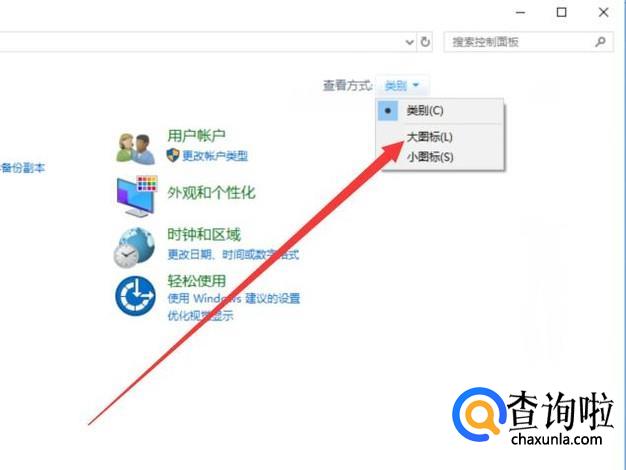
Task: Open the 时钟和区域 heading link
Action: [x=204, y=234]
